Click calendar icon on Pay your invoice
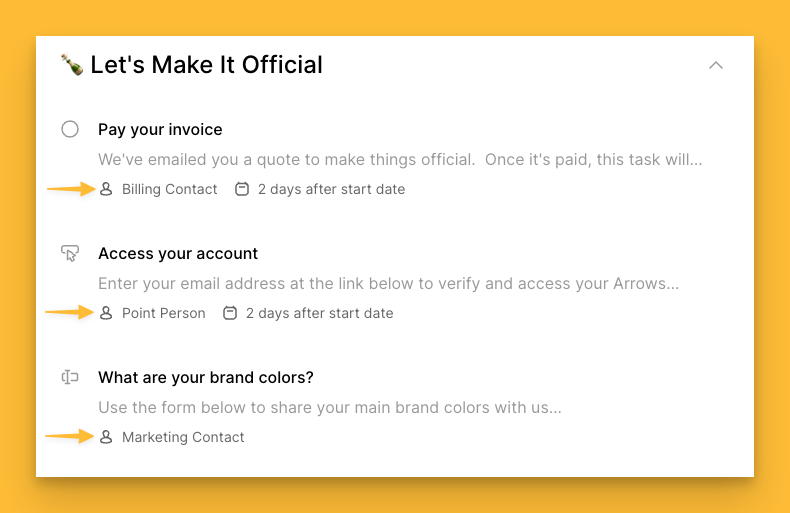The width and height of the screenshot is (790, 513). (x=241, y=189)
